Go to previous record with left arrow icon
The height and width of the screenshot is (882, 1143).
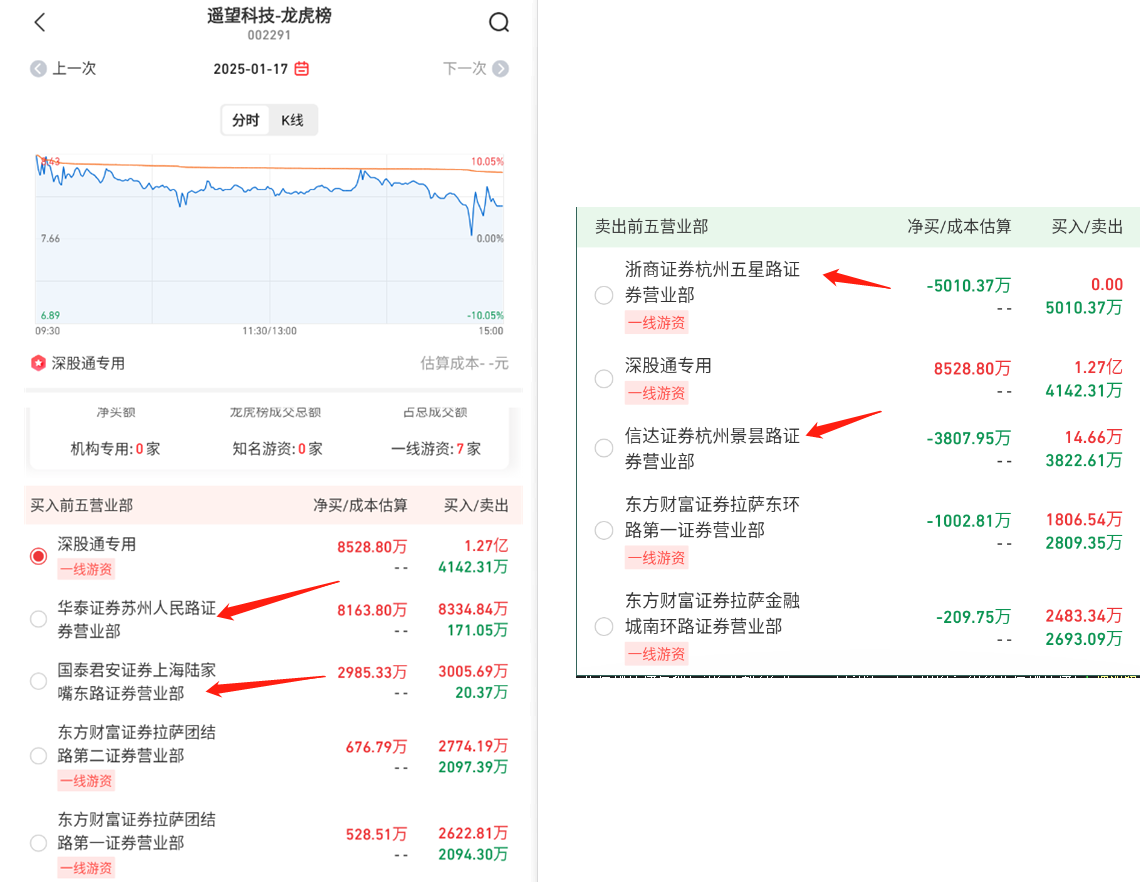pos(38,69)
